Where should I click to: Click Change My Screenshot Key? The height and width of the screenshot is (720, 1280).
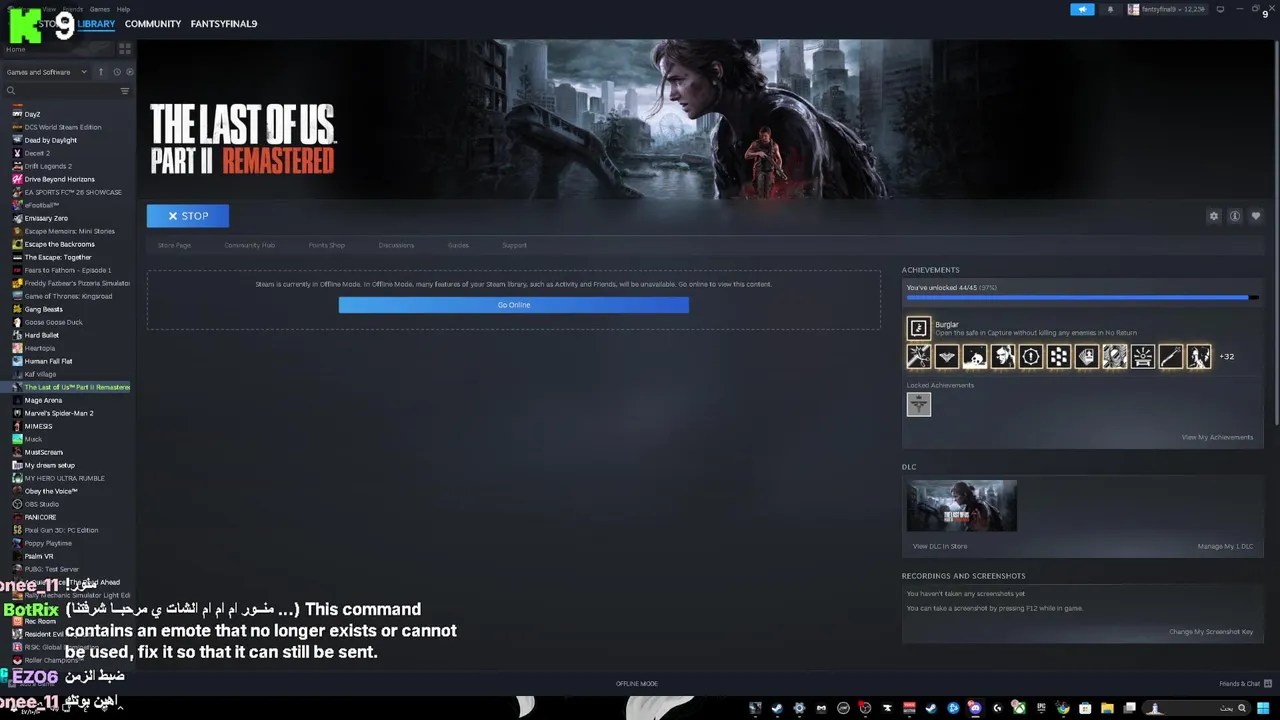[x=1211, y=632]
